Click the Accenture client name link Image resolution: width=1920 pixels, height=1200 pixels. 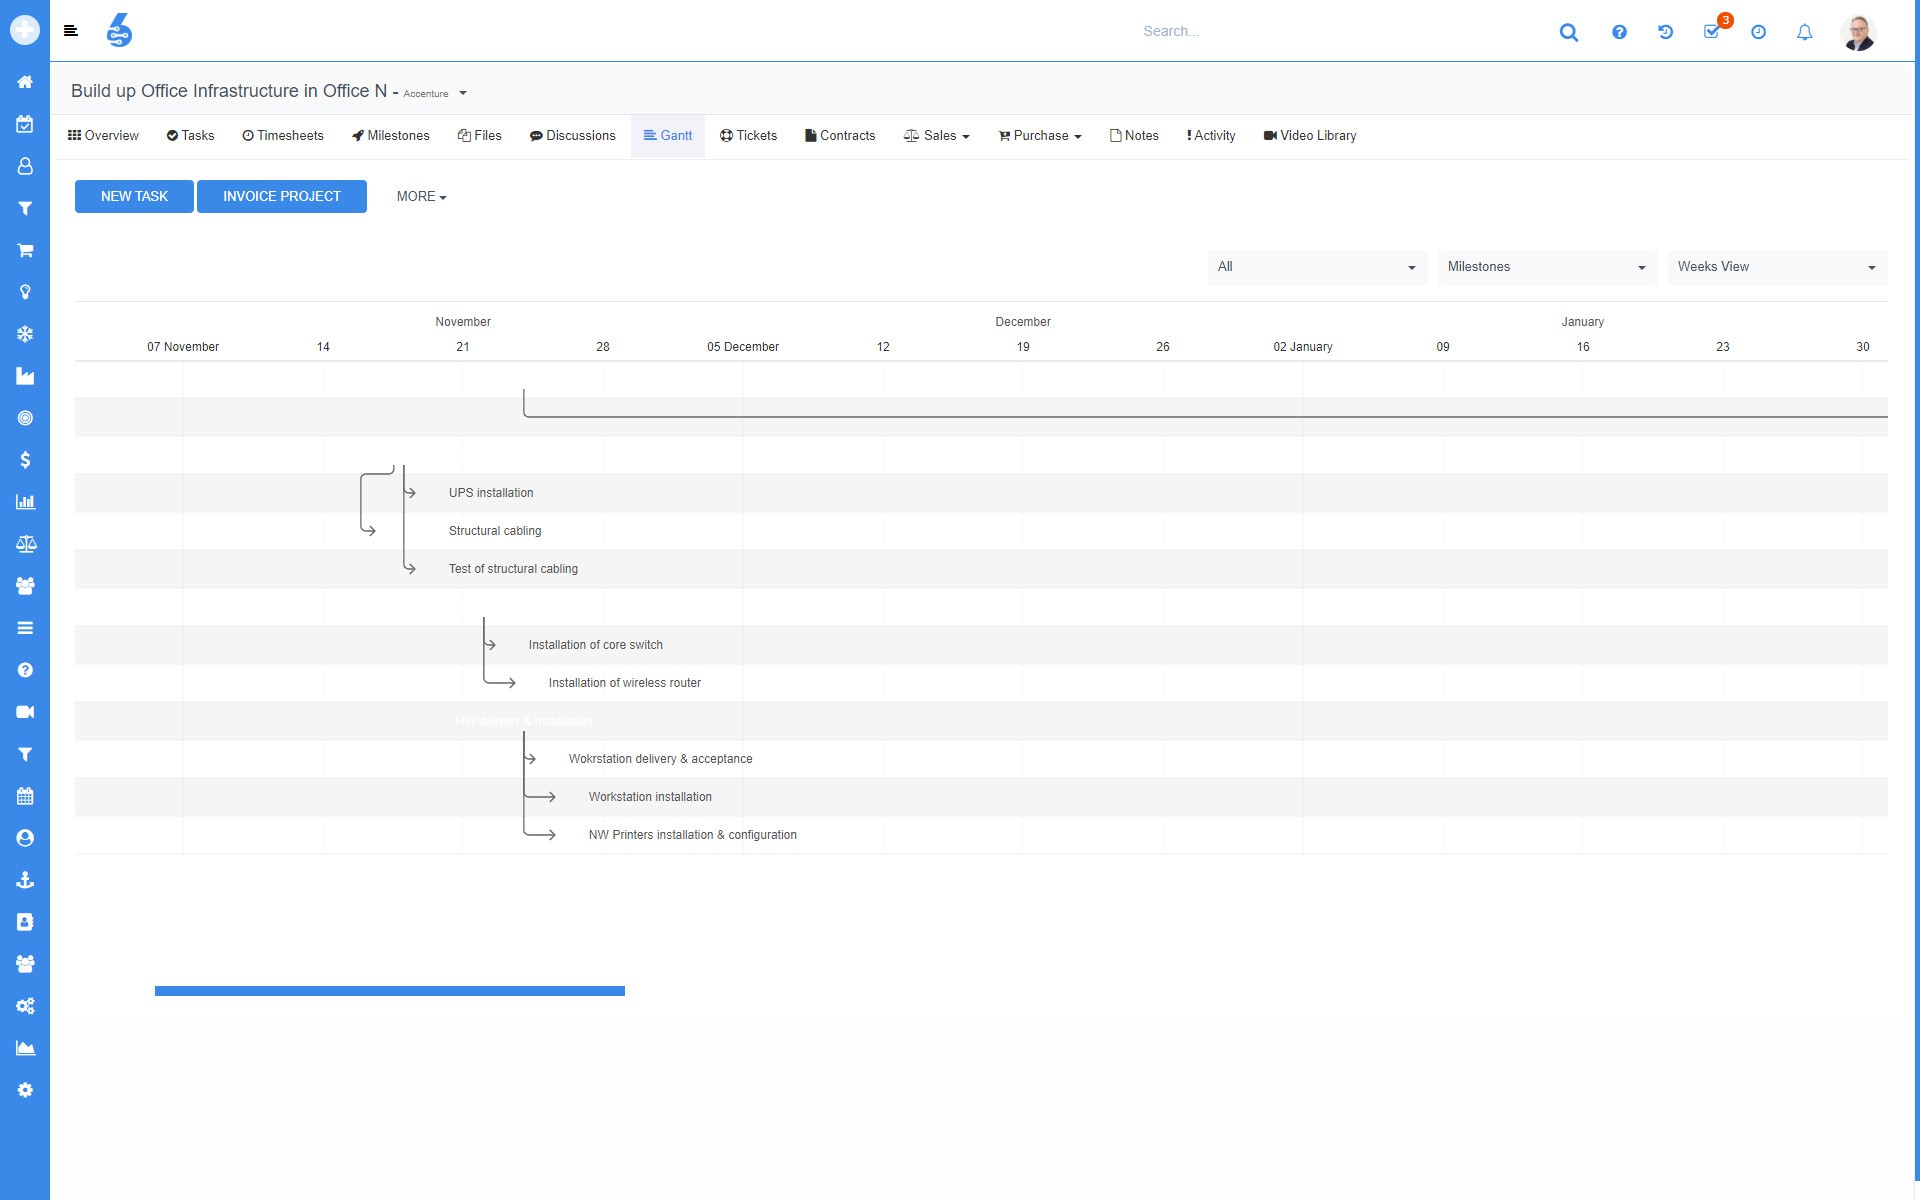[x=424, y=93]
